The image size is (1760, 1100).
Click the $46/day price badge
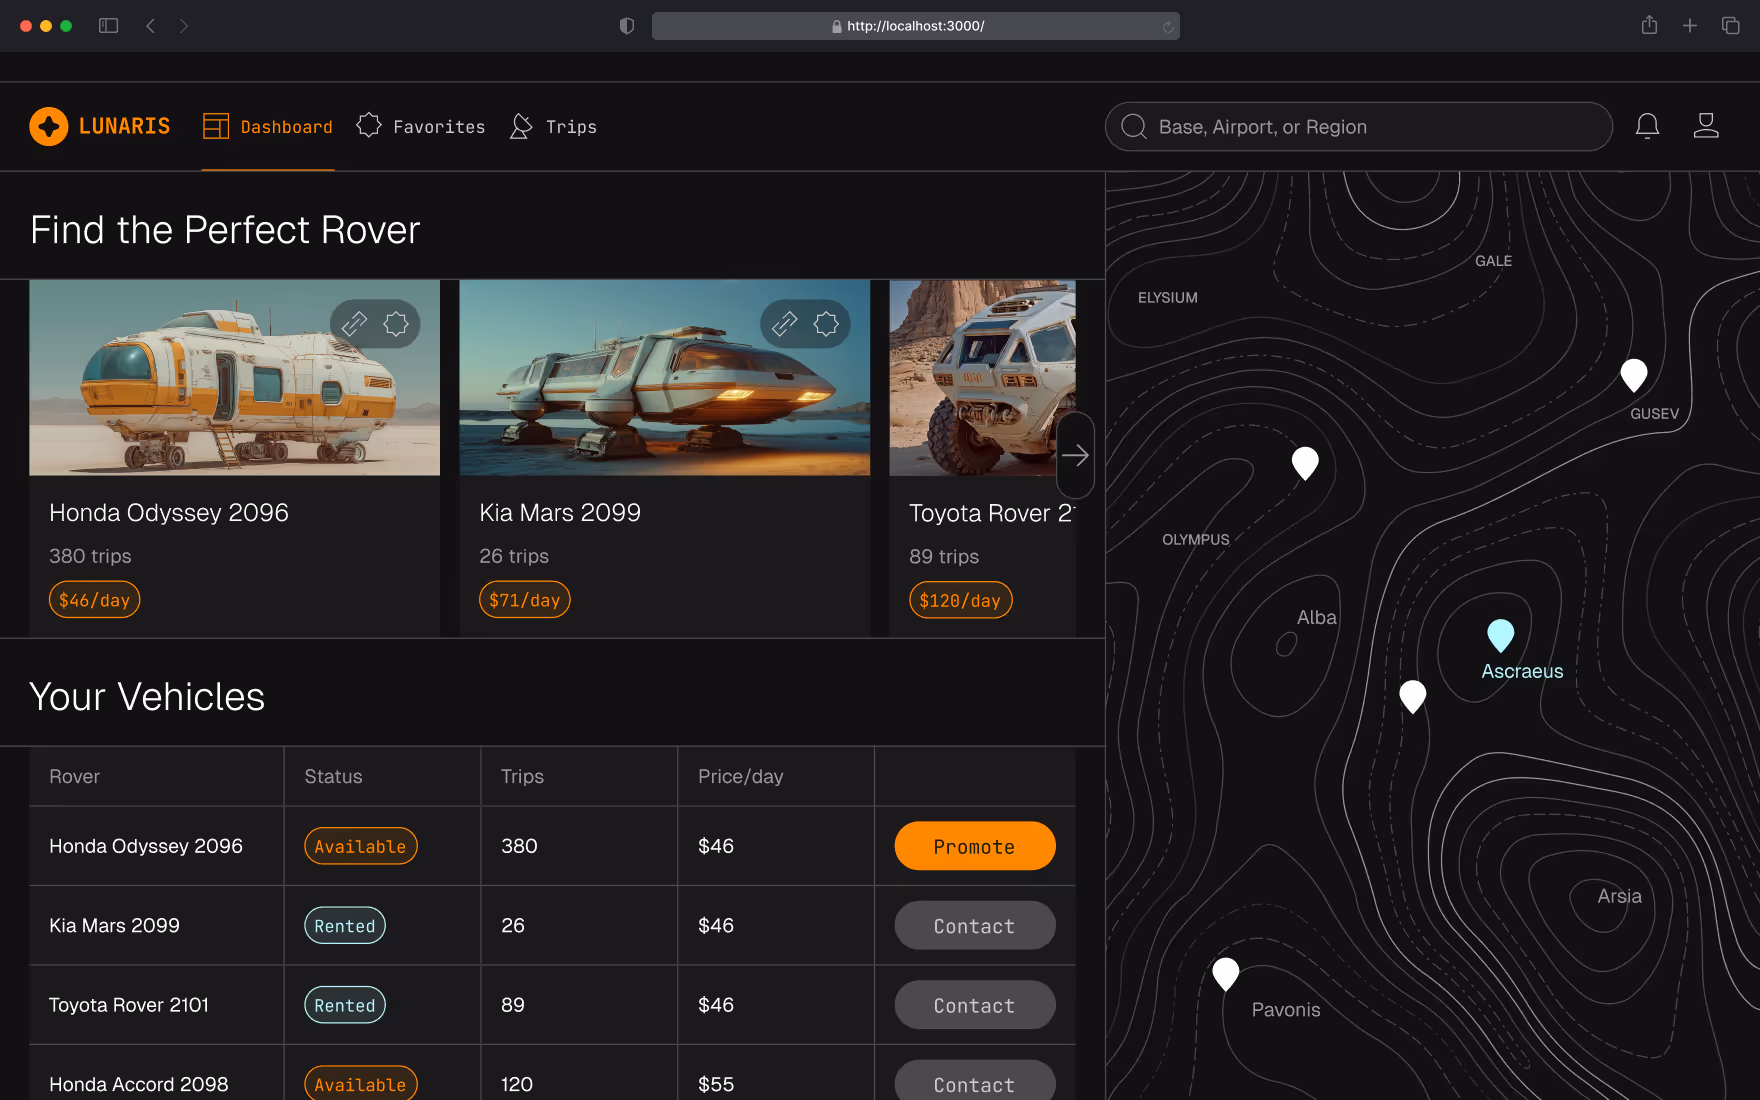click(x=94, y=600)
